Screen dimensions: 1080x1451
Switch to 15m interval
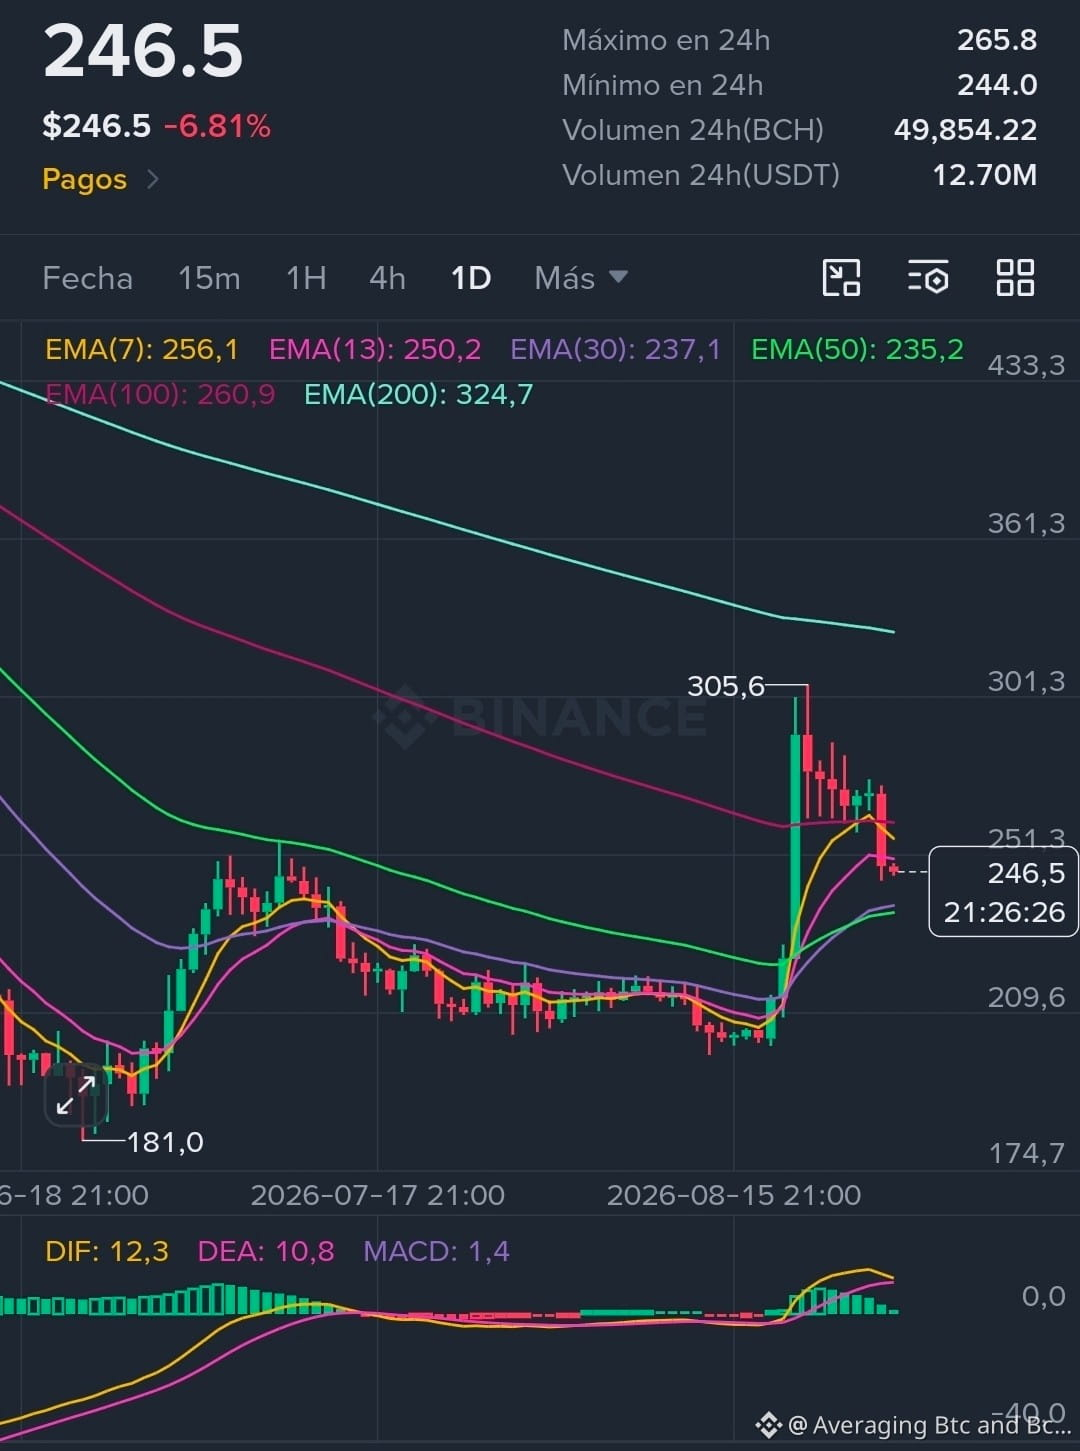click(209, 278)
